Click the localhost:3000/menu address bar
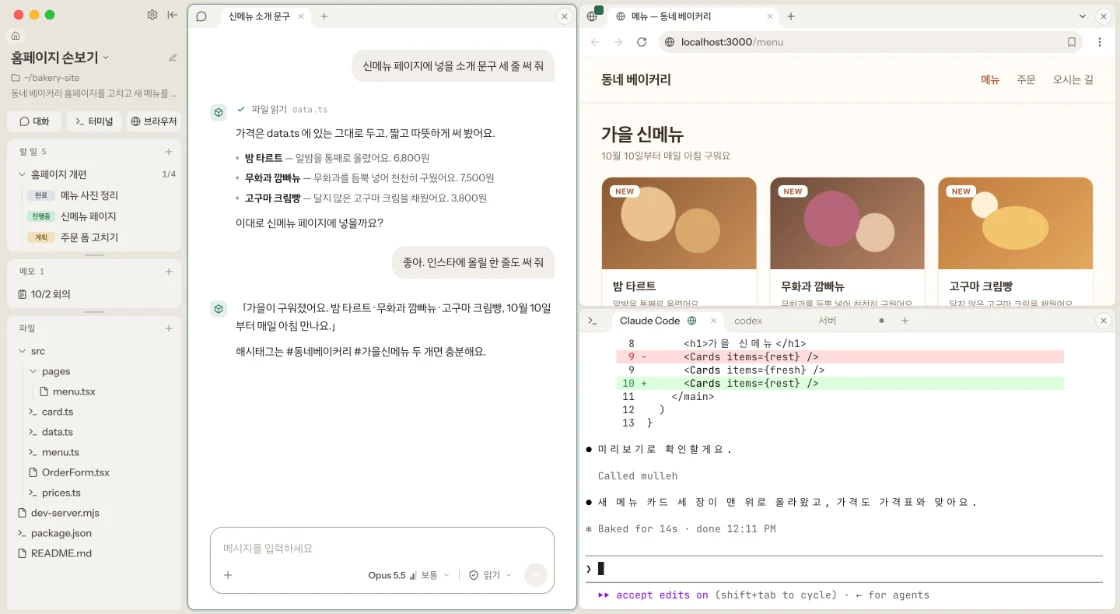 pyautogui.click(x=869, y=42)
